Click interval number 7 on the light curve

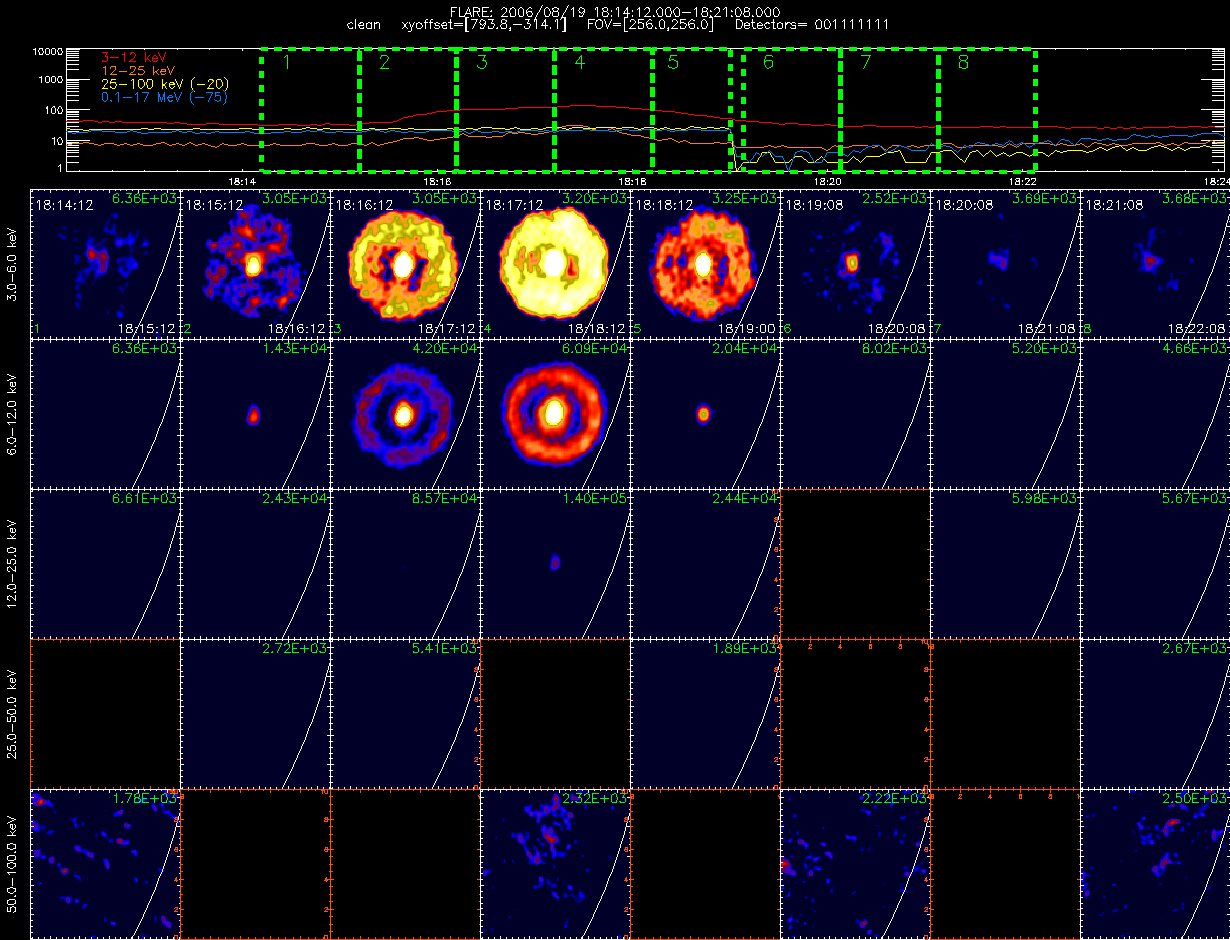pos(866,63)
